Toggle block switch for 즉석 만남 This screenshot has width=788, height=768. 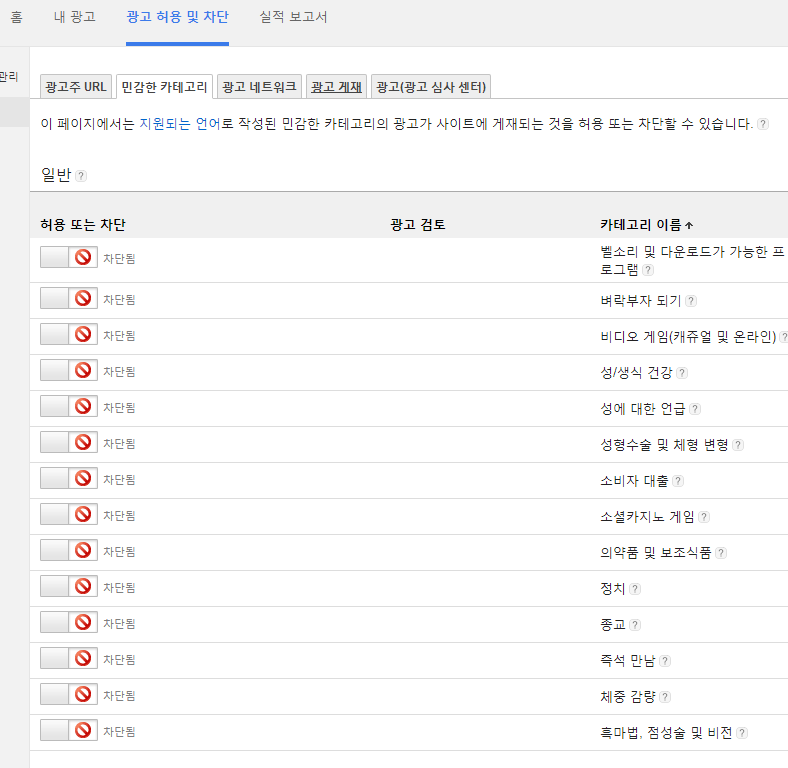click(x=68, y=658)
